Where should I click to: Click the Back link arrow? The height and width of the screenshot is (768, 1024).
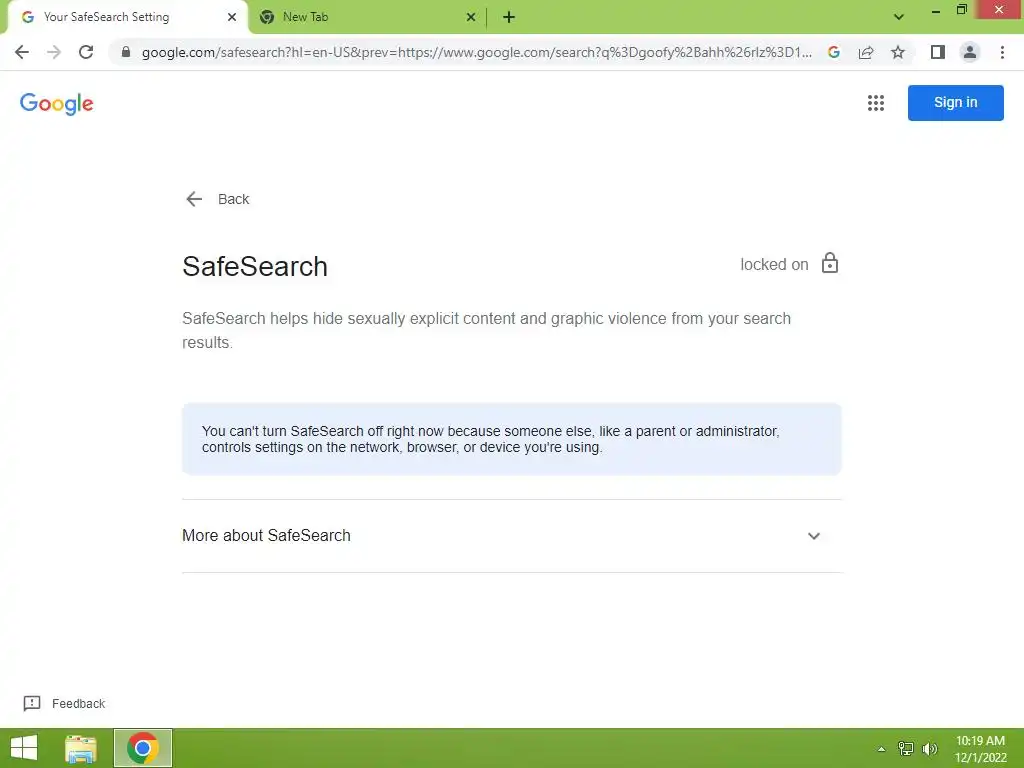[x=194, y=199]
